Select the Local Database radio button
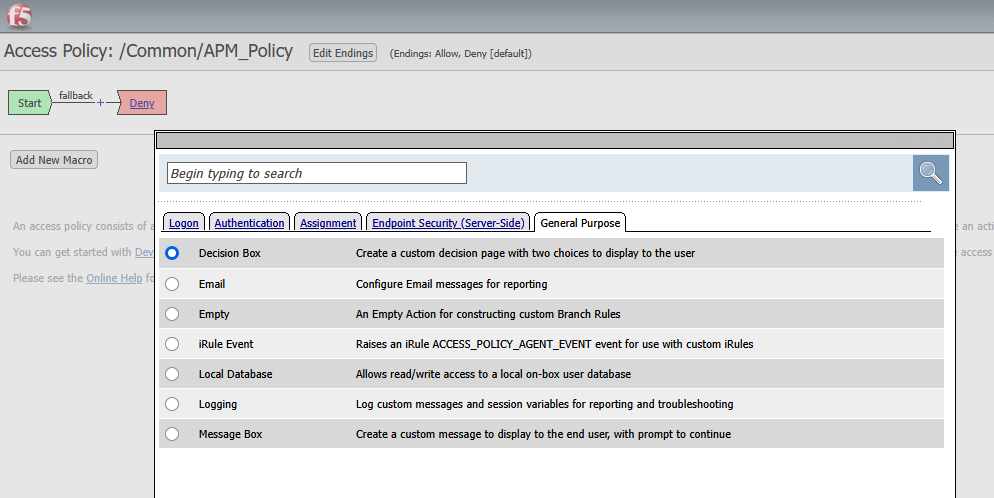This screenshot has width=994, height=498. tap(172, 374)
